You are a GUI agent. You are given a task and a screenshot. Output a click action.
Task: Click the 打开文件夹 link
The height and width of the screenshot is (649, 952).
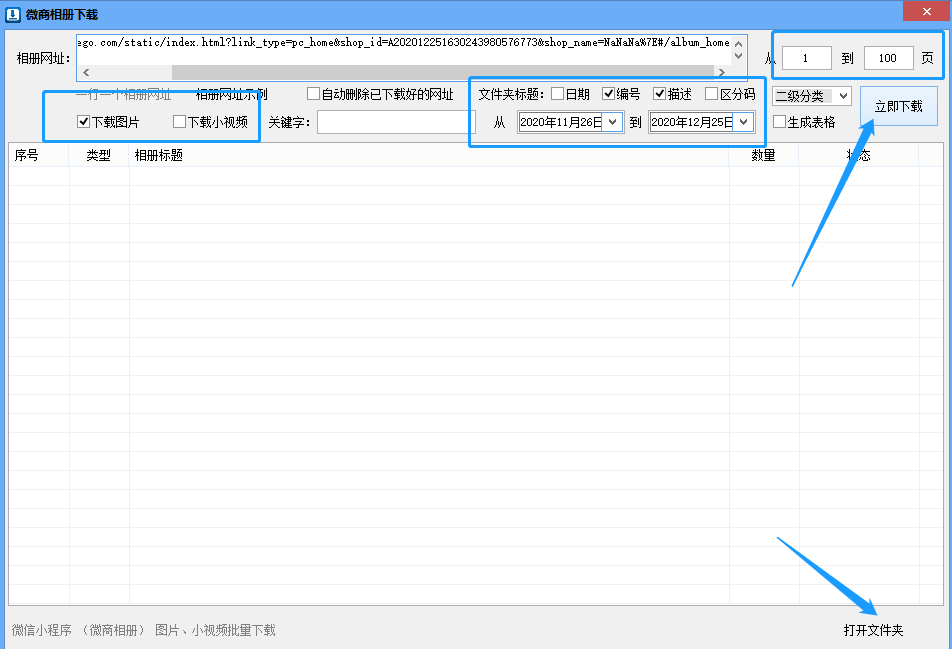(873, 630)
